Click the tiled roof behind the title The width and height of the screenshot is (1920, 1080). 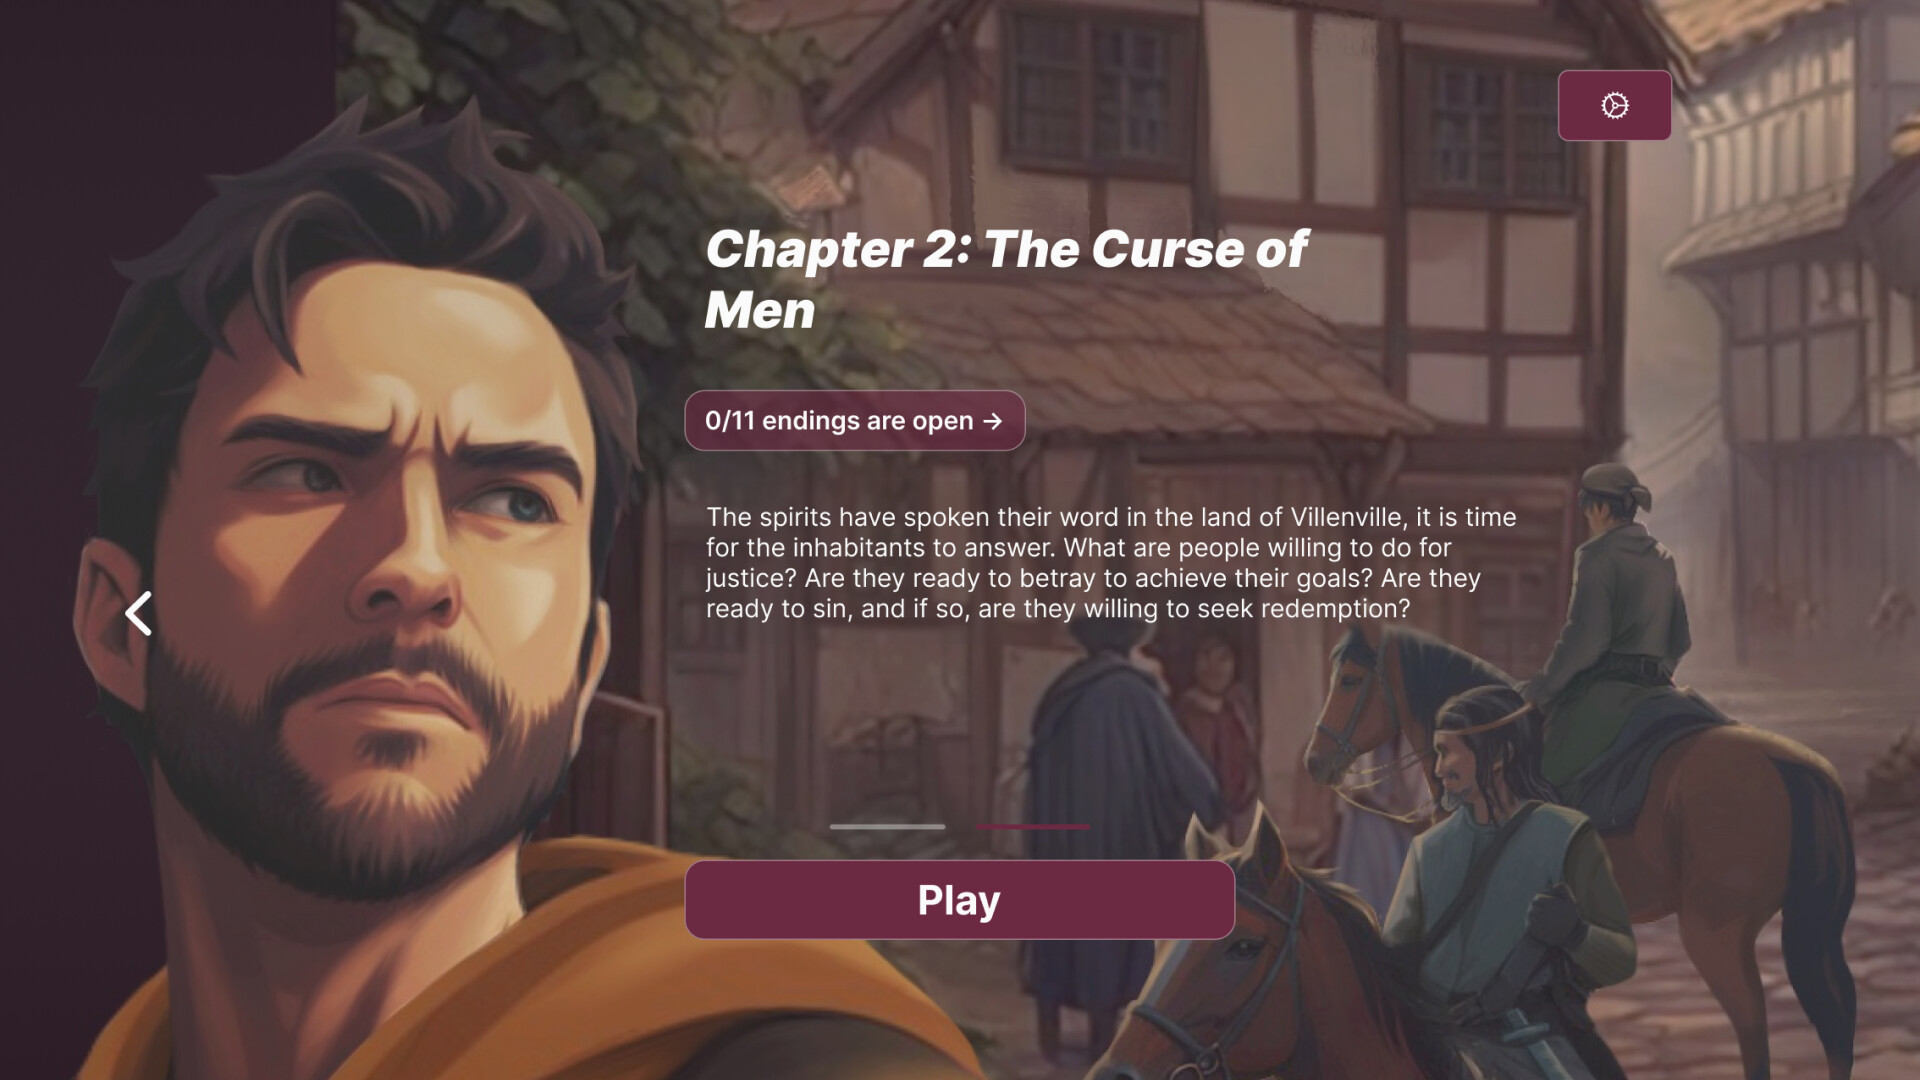(1150, 350)
